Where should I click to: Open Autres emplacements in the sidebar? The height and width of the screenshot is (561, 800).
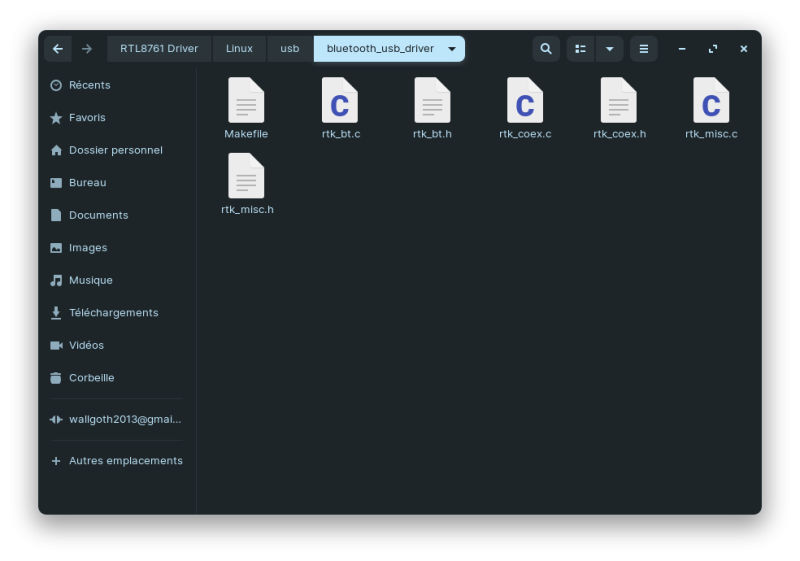pos(125,461)
